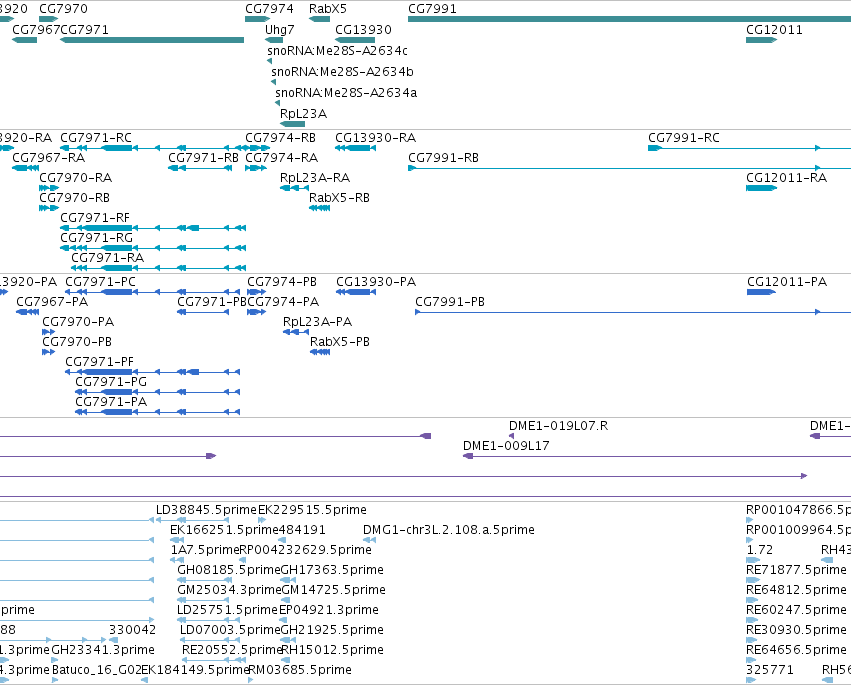Click the CG7991-RB transcript label
Image resolution: width=851 pixels, height=685 pixels.
(x=443, y=158)
